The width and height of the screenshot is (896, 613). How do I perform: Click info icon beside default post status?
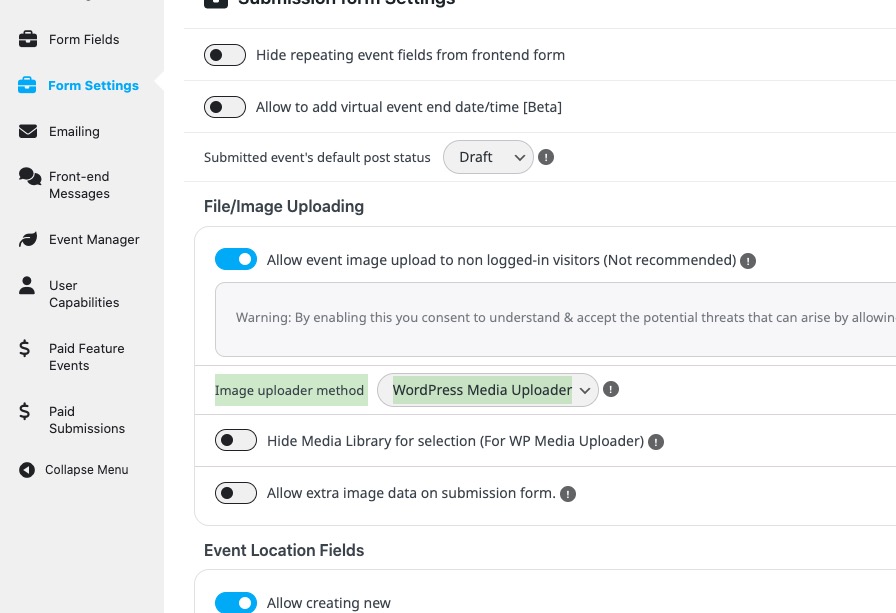click(x=546, y=157)
